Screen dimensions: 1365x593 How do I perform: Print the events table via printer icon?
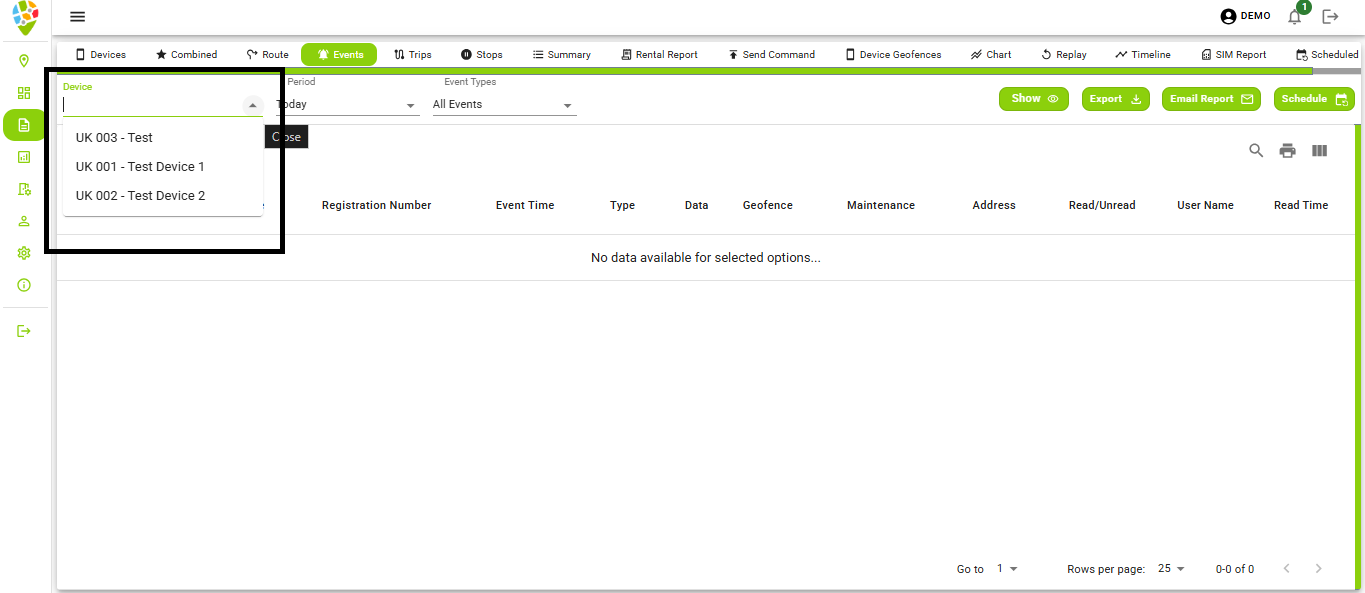[x=1288, y=151]
